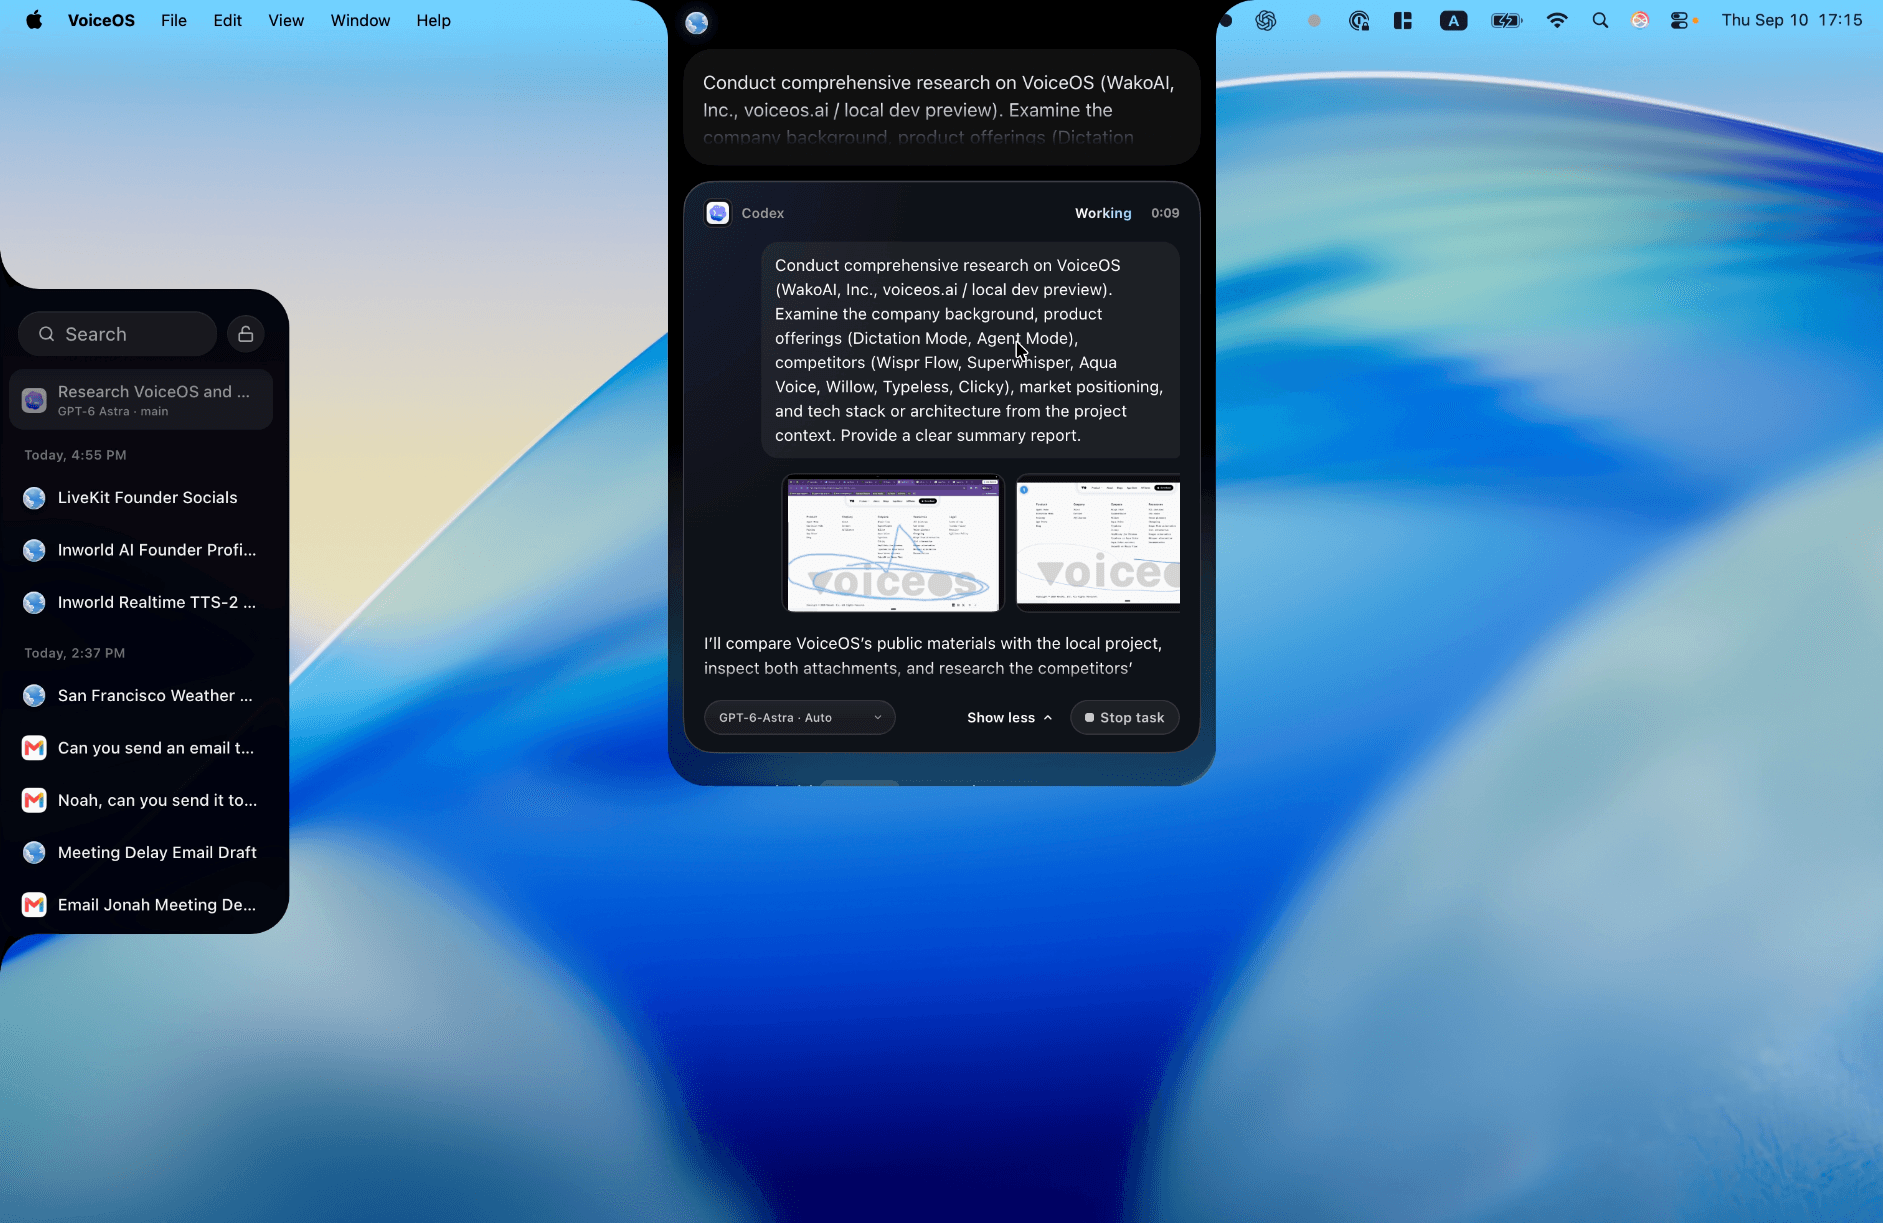Click Gmail icon beside 'Can you send an email'
The height and width of the screenshot is (1223, 1883).
(34, 748)
